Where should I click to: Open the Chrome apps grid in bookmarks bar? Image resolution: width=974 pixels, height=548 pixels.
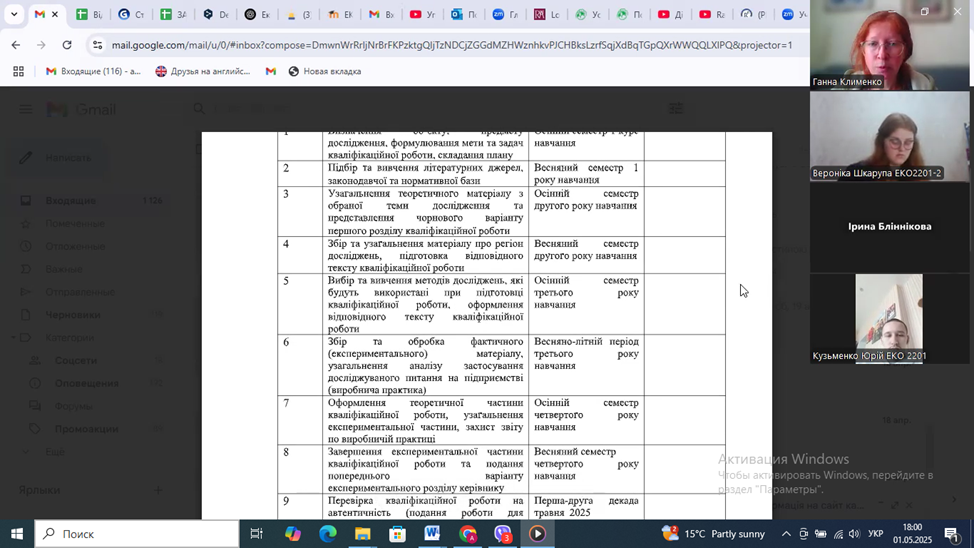pyautogui.click(x=19, y=71)
